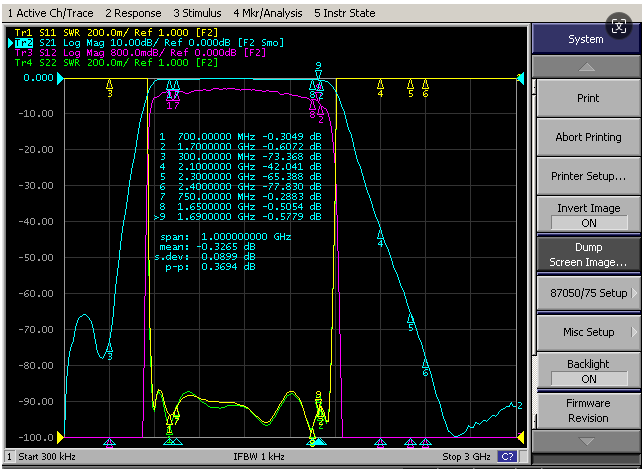
Task: Click the Stop 3 GHz stimulus value
Action: pyautogui.click(x=466, y=457)
